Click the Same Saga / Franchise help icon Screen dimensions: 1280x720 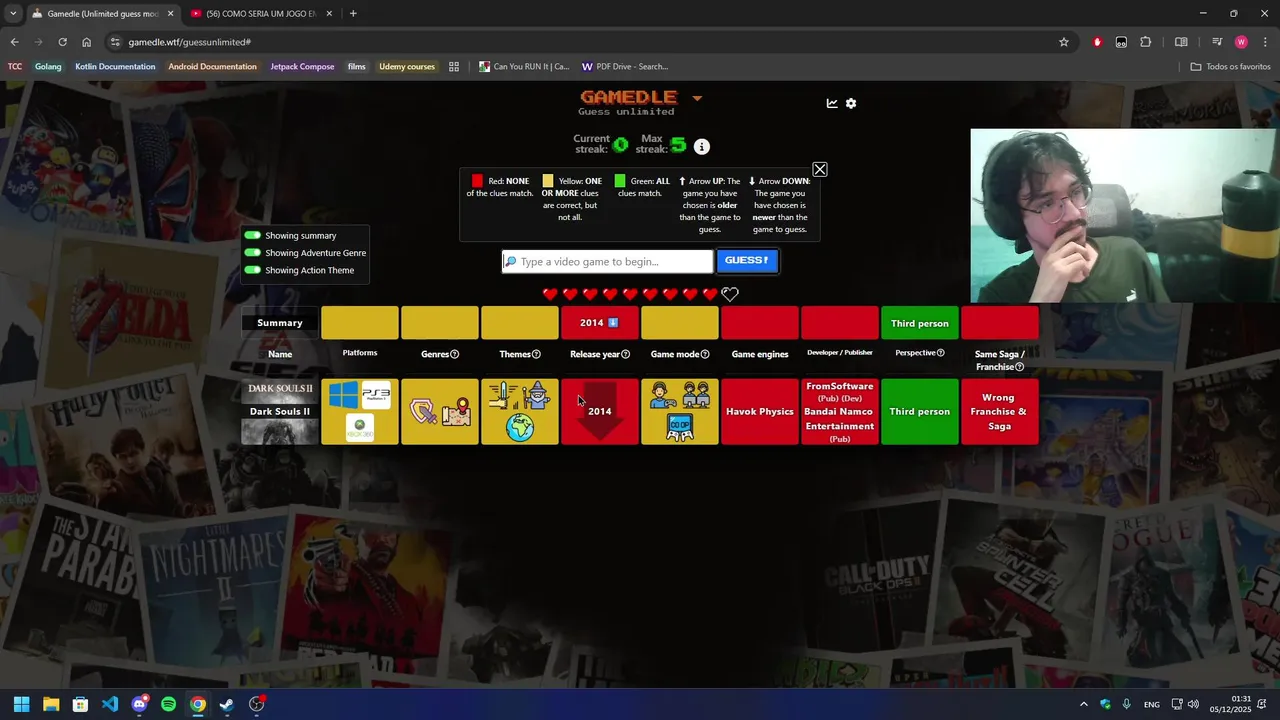1019,367
